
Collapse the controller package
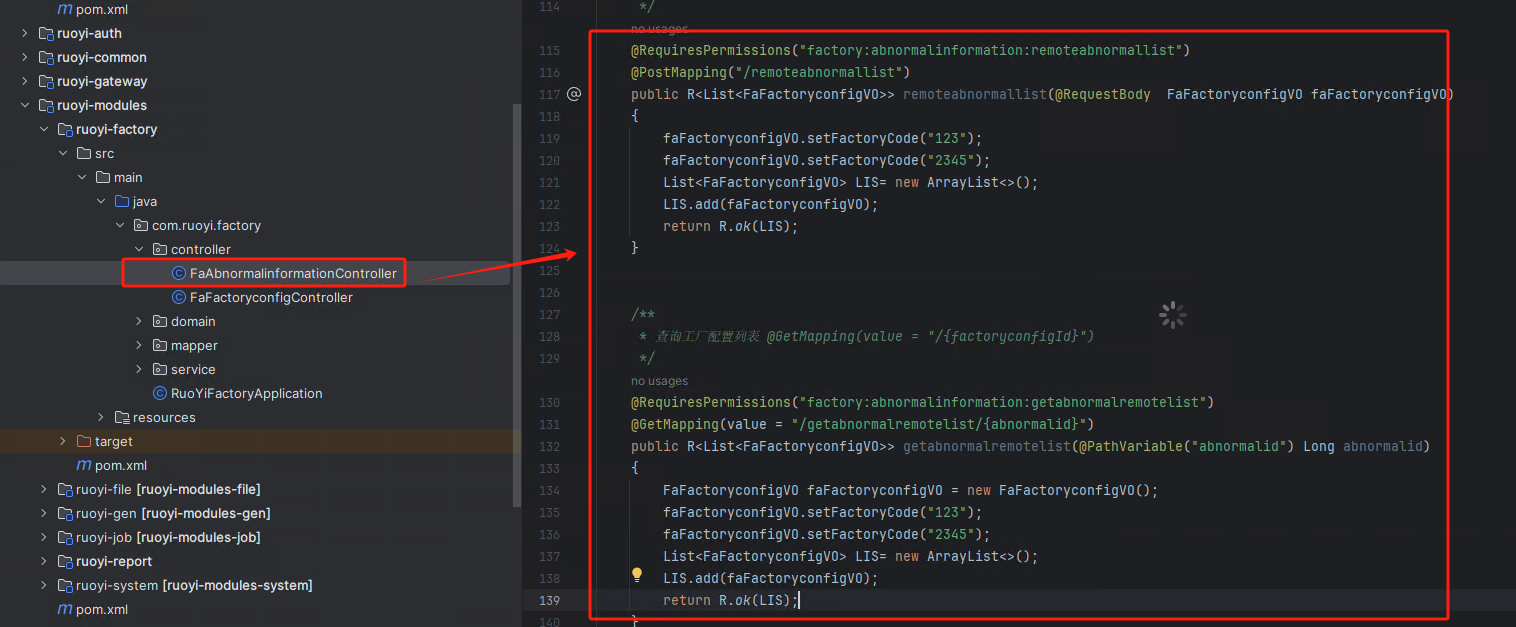139,249
